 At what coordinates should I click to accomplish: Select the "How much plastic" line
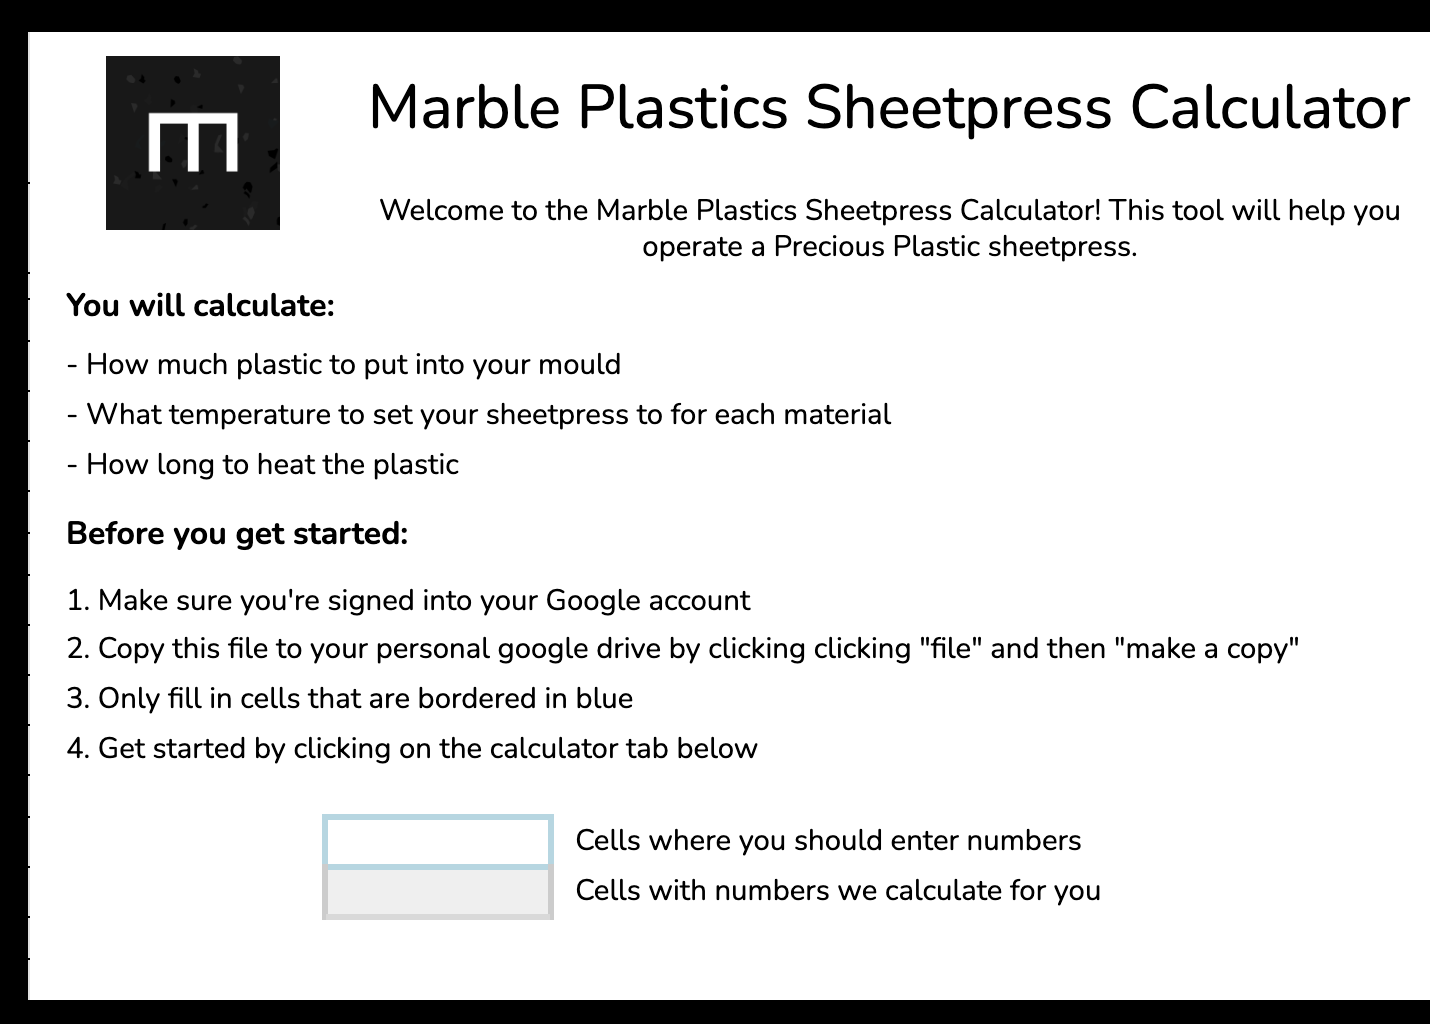point(343,364)
